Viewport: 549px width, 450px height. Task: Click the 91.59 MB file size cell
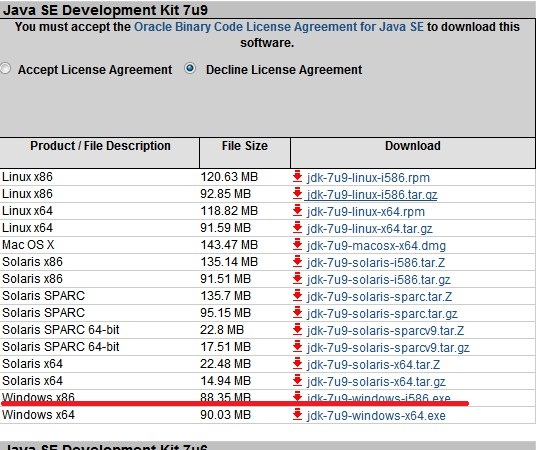pyautogui.click(x=225, y=228)
